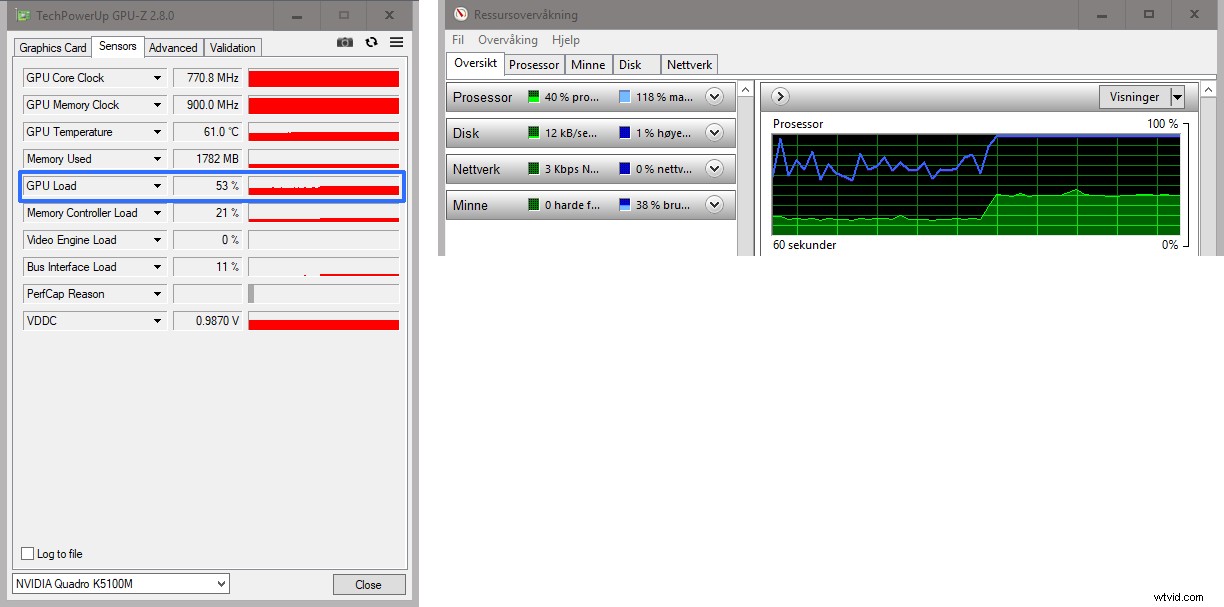Open the Visninger dropdown button
The height and width of the screenshot is (607, 1224).
tap(1177, 97)
